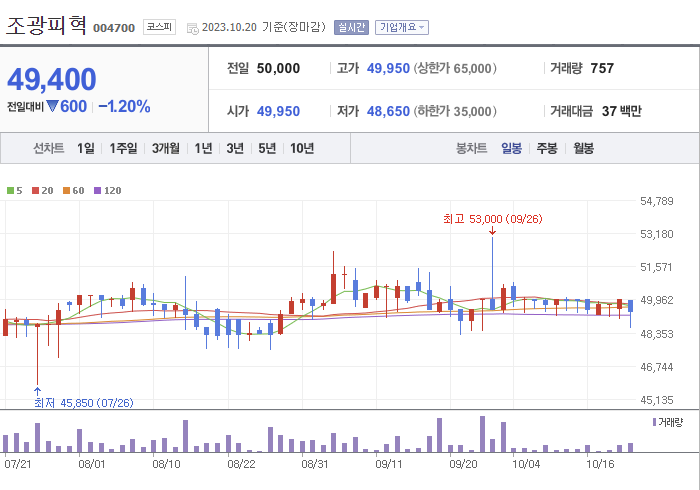Click the 51,571 y-axis label
Screen dimensions: 700x490
click(x=656, y=267)
